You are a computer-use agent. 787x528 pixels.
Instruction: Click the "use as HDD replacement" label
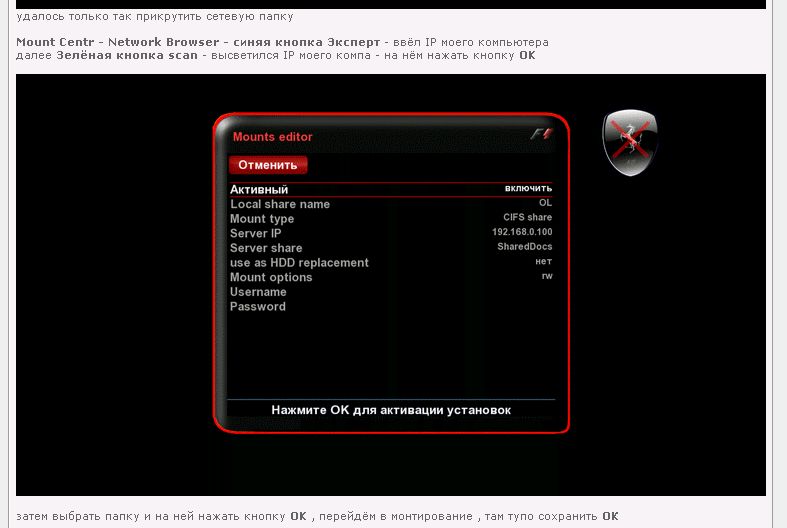tap(299, 263)
